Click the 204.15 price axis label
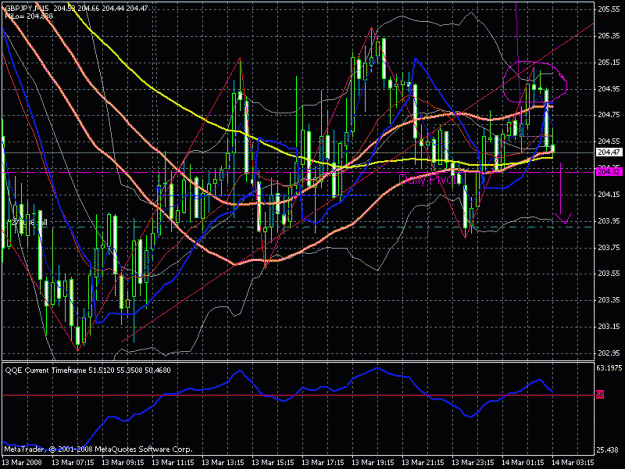 (x=609, y=194)
